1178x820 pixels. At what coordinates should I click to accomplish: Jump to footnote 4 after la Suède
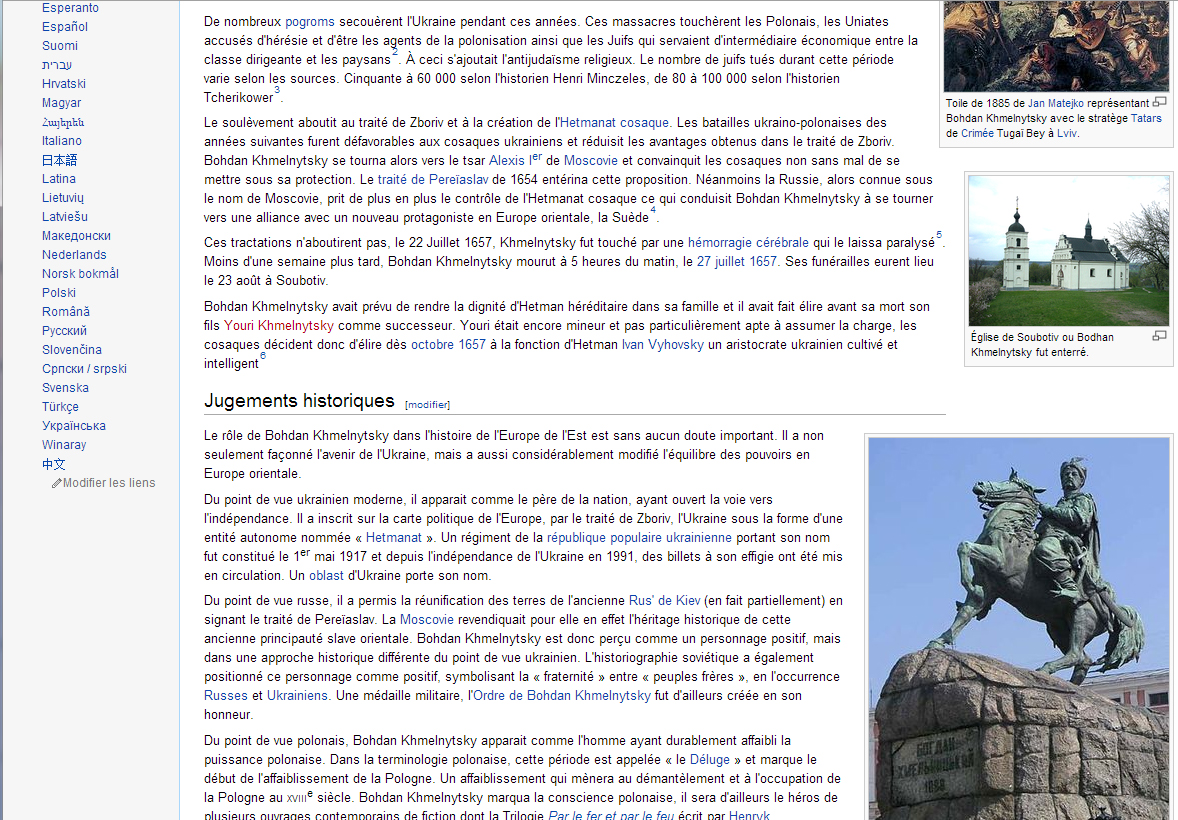tap(653, 210)
